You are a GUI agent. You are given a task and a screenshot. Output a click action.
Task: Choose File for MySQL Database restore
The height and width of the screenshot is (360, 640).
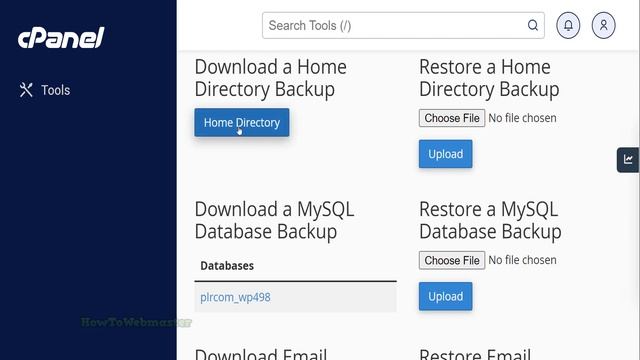point(452,260)
